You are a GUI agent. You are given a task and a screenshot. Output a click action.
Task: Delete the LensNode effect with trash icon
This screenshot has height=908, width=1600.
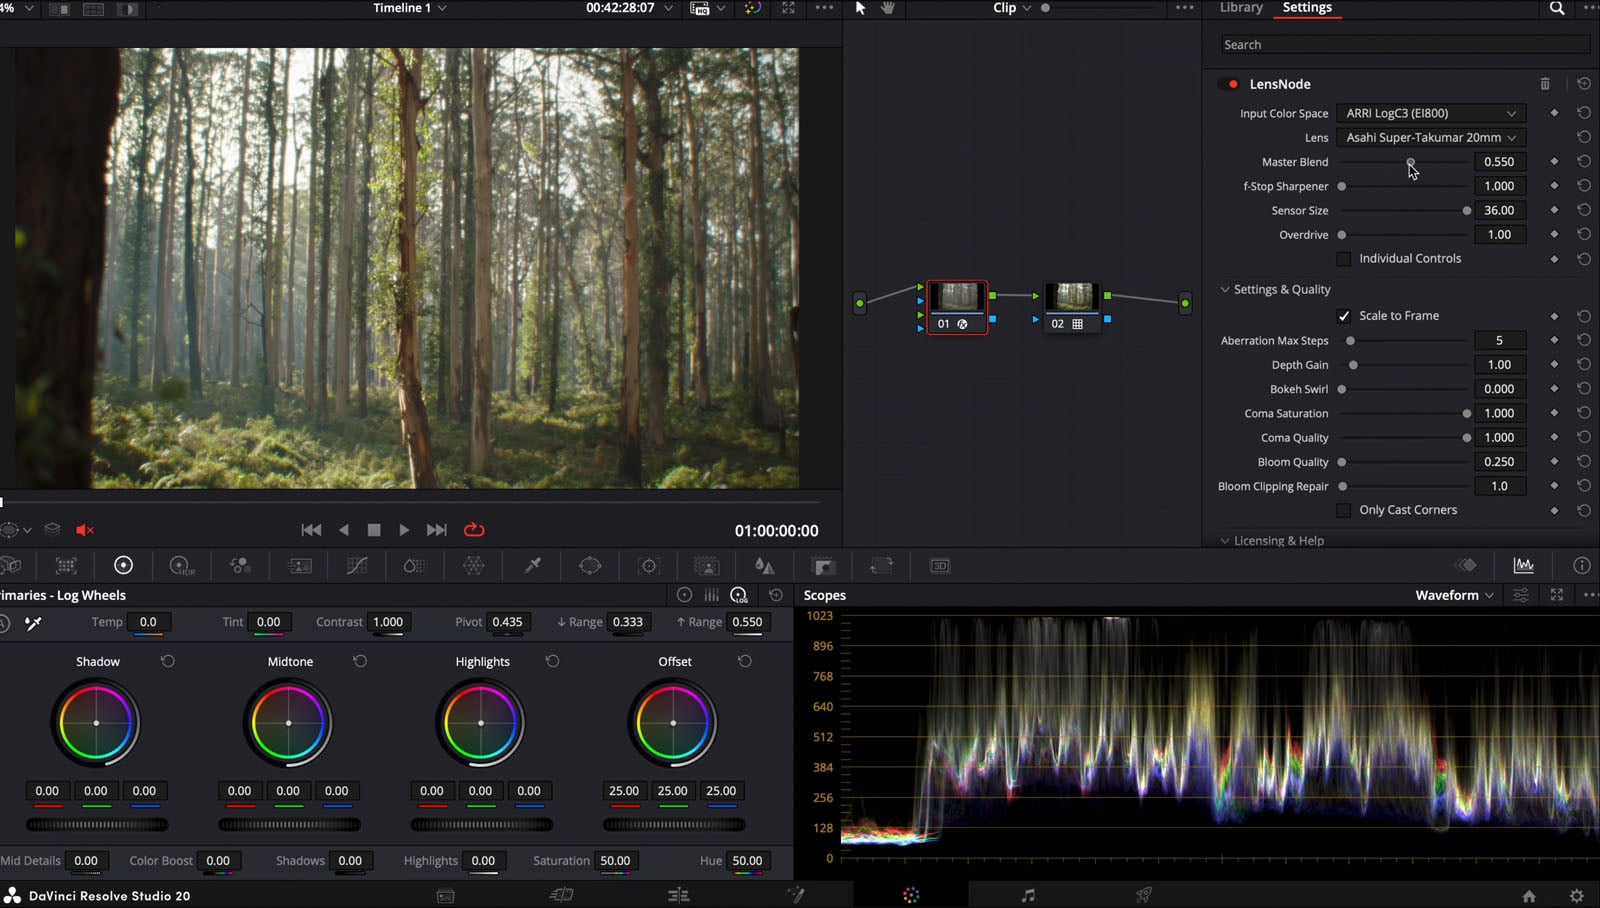[1545, 84]
